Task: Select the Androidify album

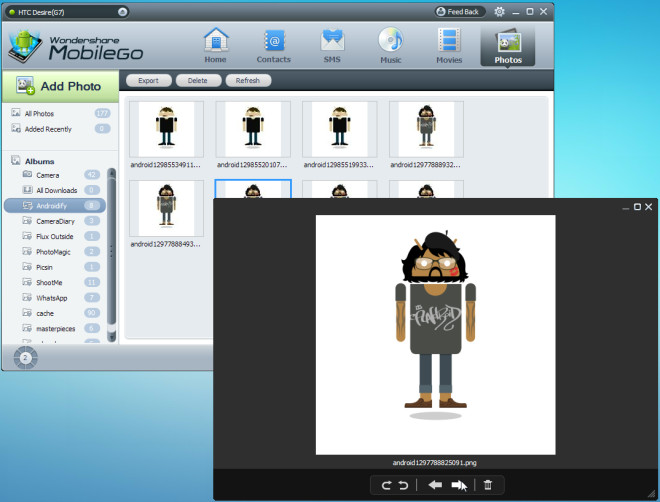Action: pos(55,206)
